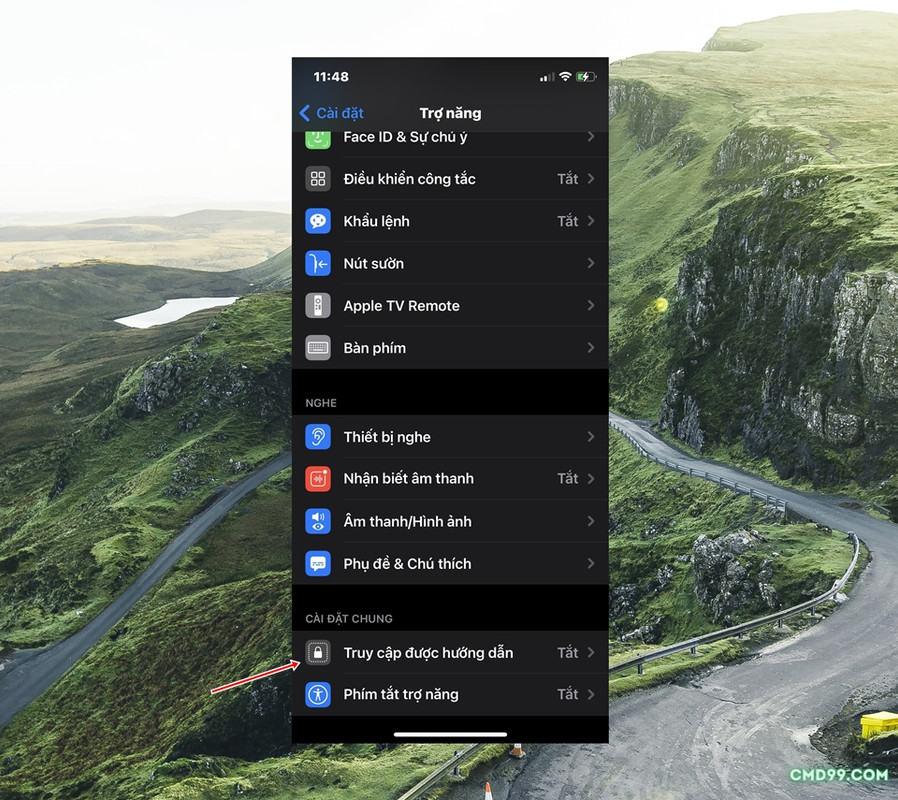Viewport: 898px width, 800px height.
Task: Expand chevron on Thiết bị nghe row
Action: pos(591,437)
